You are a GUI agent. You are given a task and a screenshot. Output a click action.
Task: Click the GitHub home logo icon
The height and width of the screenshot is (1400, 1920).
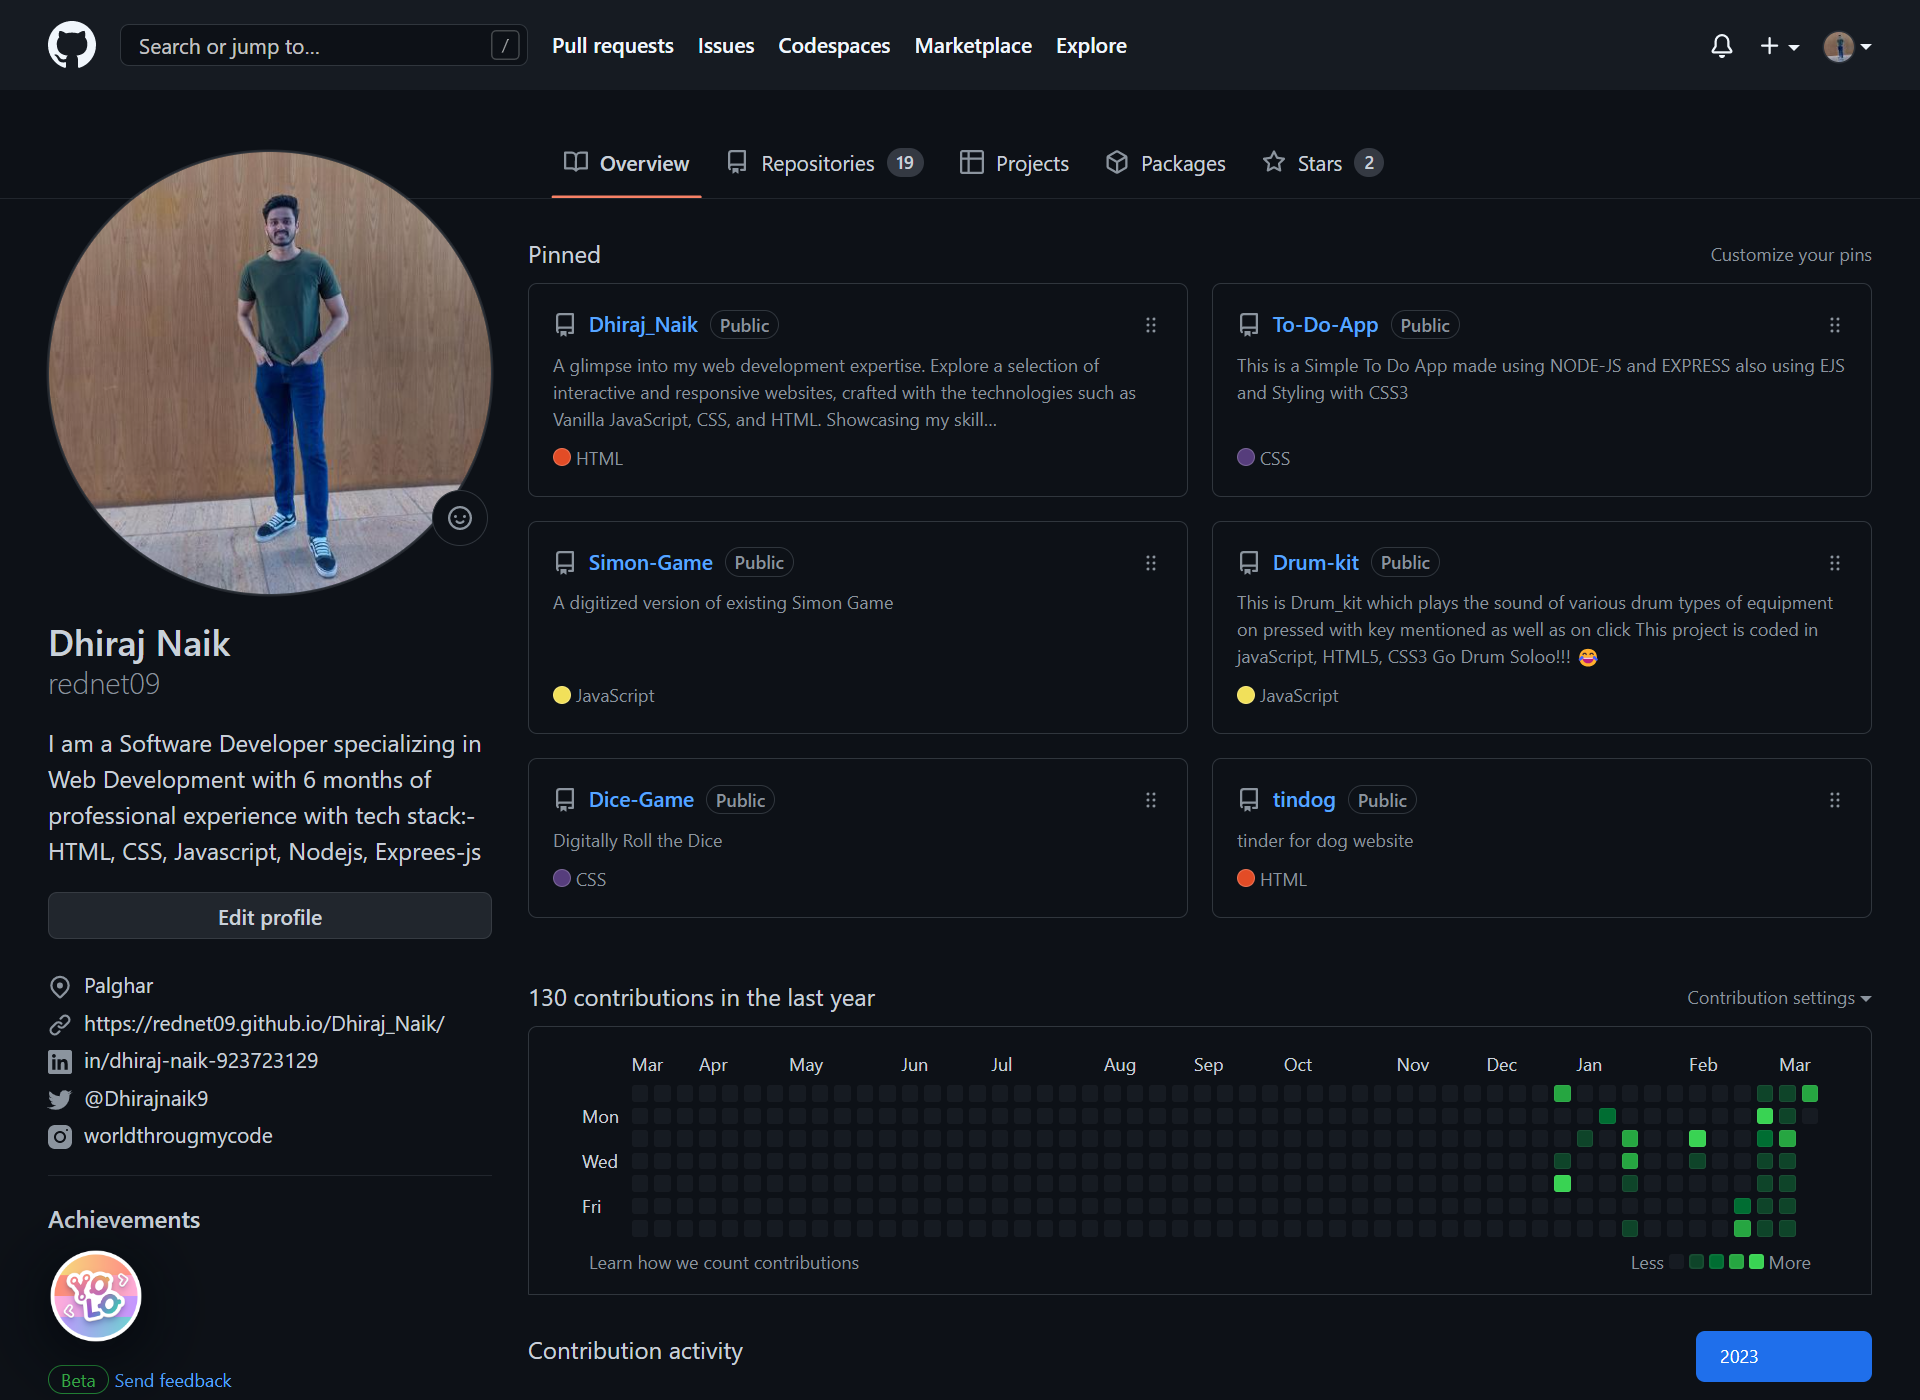coord(72,45)
